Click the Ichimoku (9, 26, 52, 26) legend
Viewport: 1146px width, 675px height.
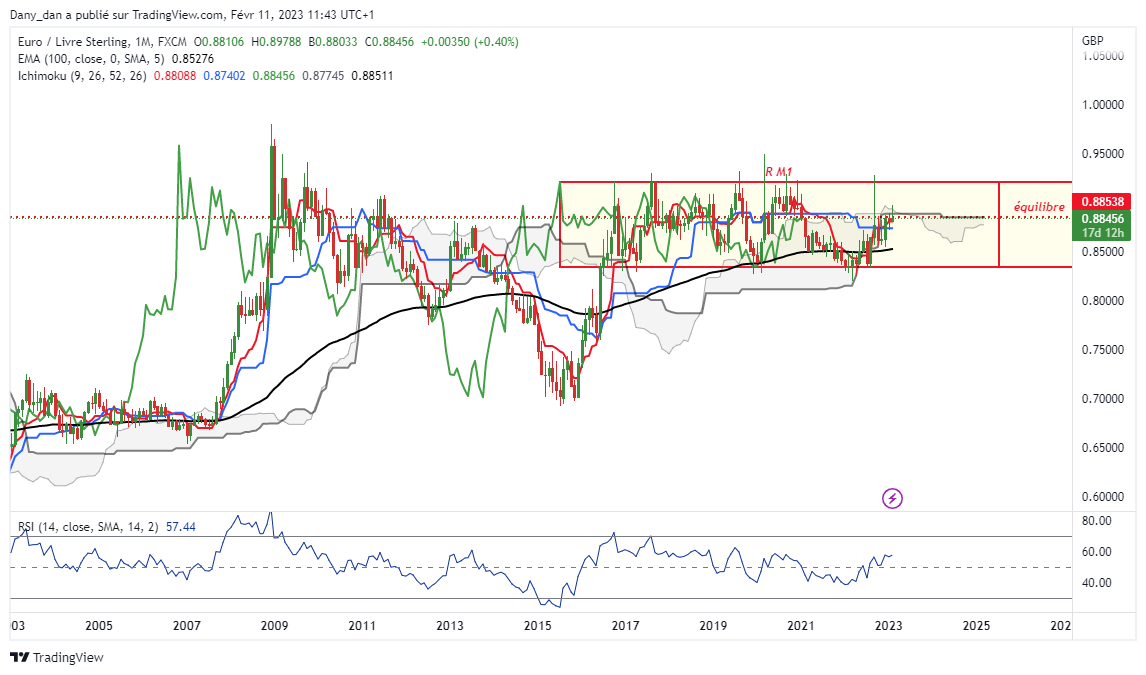click(x=82, y=76)
